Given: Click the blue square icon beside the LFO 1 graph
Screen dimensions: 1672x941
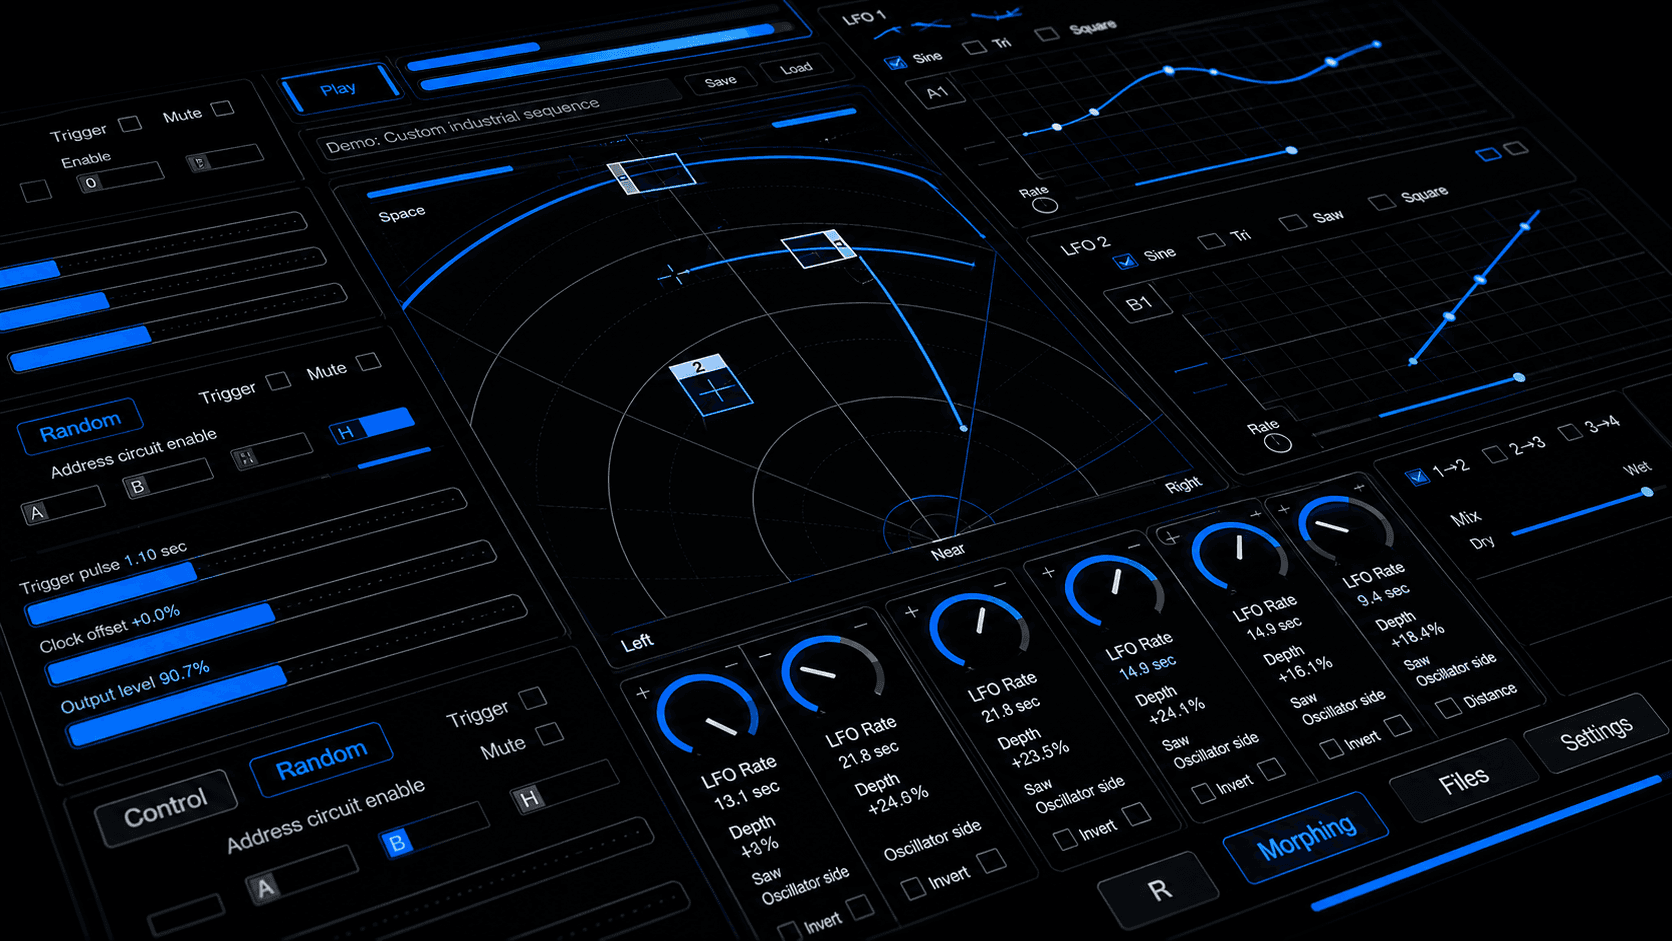Looking at the screenshot, I should pyautogui.click(x=1488, y=154).
